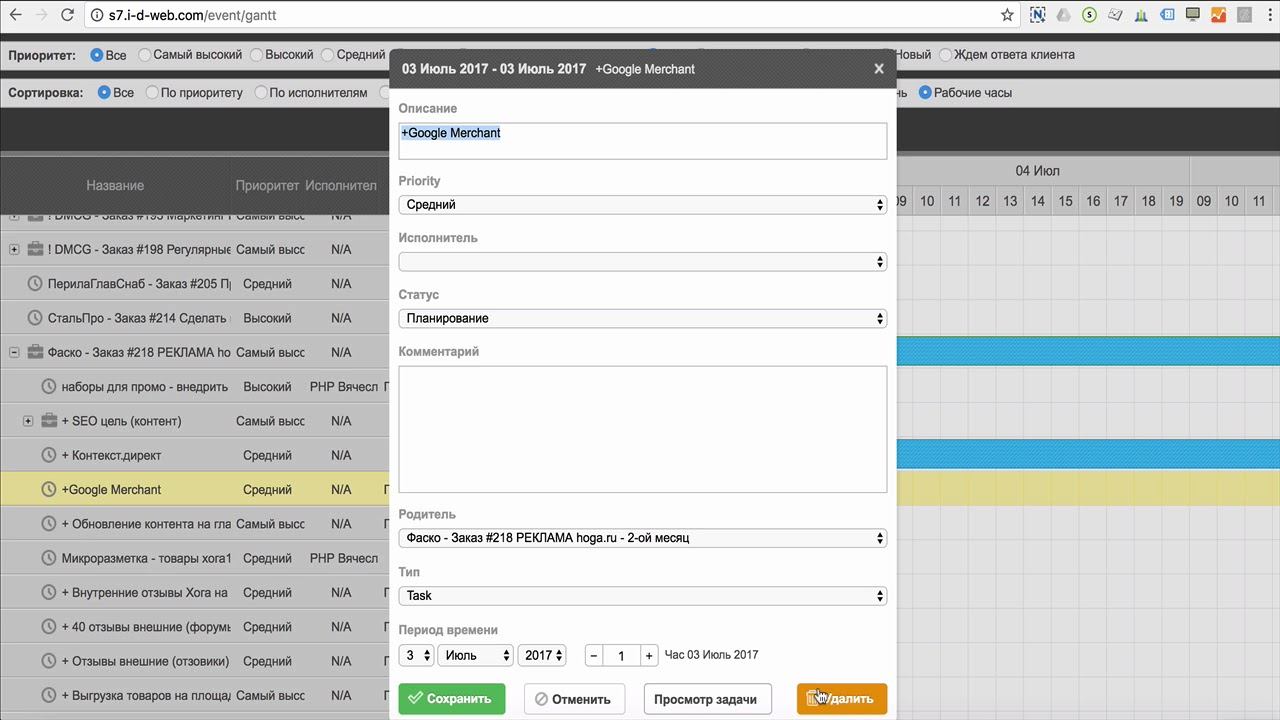
Task: Increase duration with the plus button
Action: (649, 656)
